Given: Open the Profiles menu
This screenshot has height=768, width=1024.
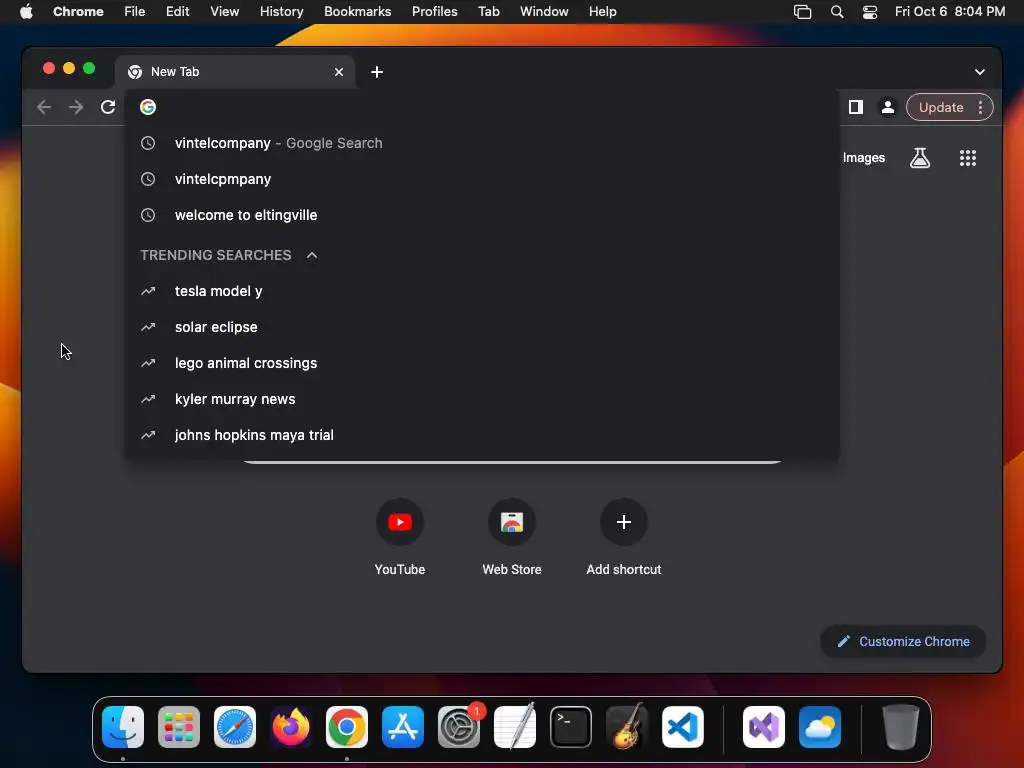Looking at the screenshot, I should tap(434, 11).
